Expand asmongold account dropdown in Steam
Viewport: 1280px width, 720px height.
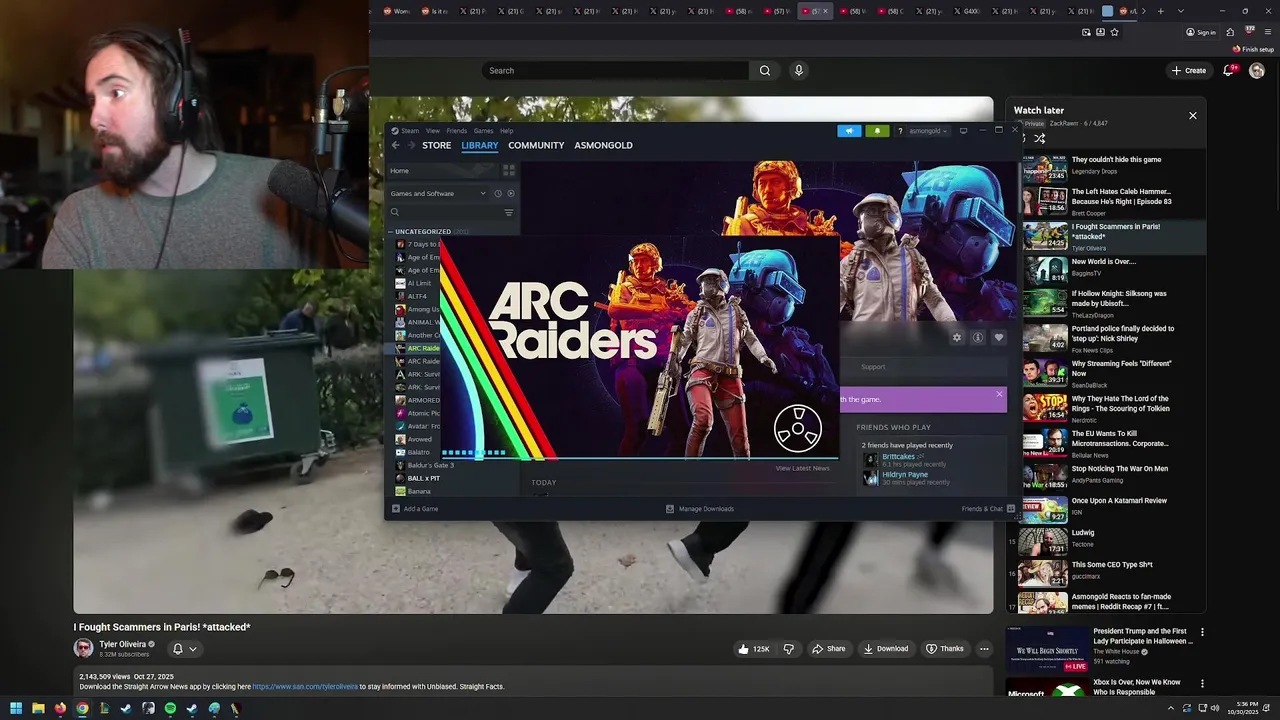tap(928, 131)
